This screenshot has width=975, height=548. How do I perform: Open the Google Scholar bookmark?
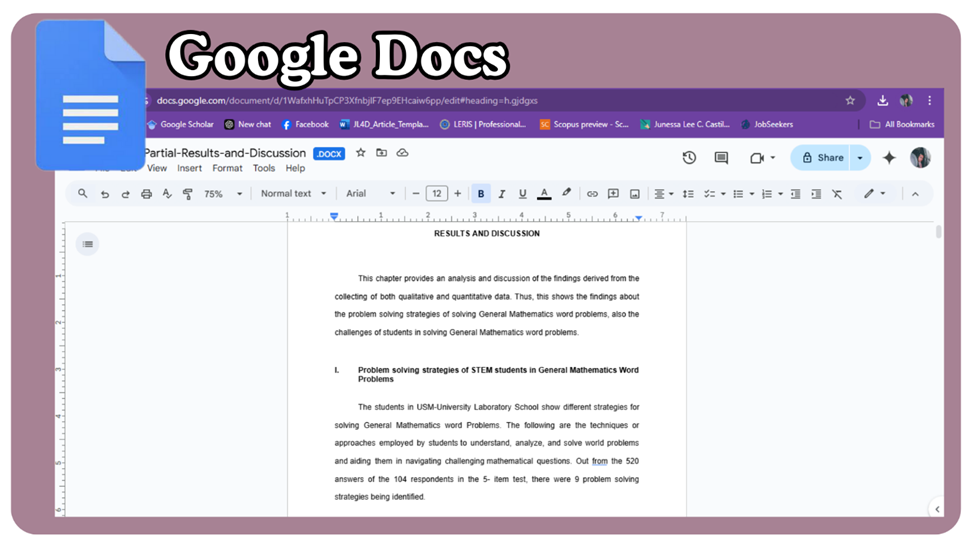pyautogui.click(x=180, y=124)
